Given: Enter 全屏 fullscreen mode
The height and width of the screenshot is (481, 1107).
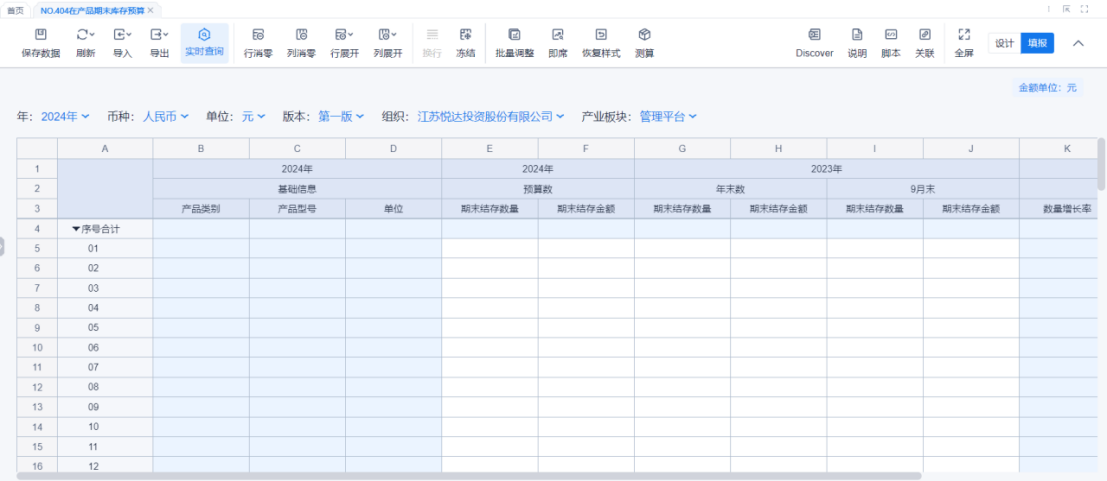Looking at the screenshot, I should 964,35.
